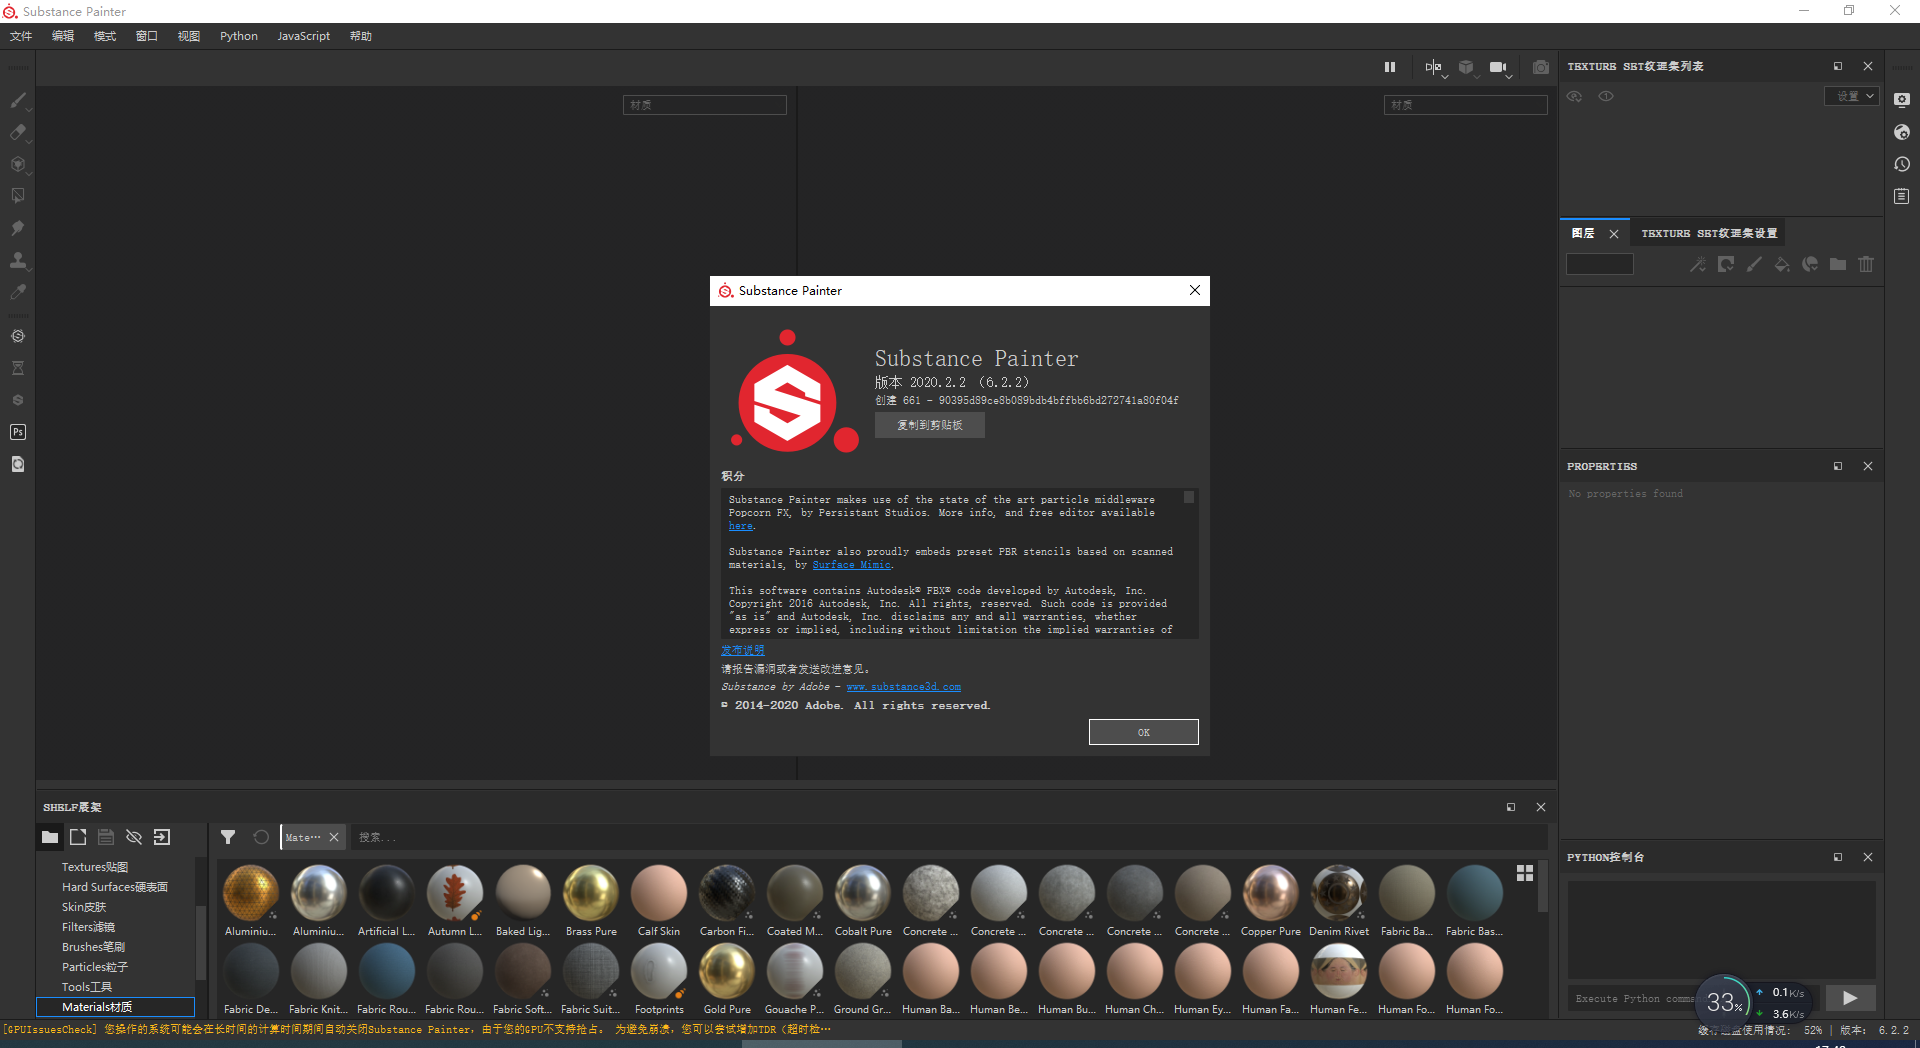Select the Smudge tool
Screen dimensions: 1920x1048
point(17,228)
